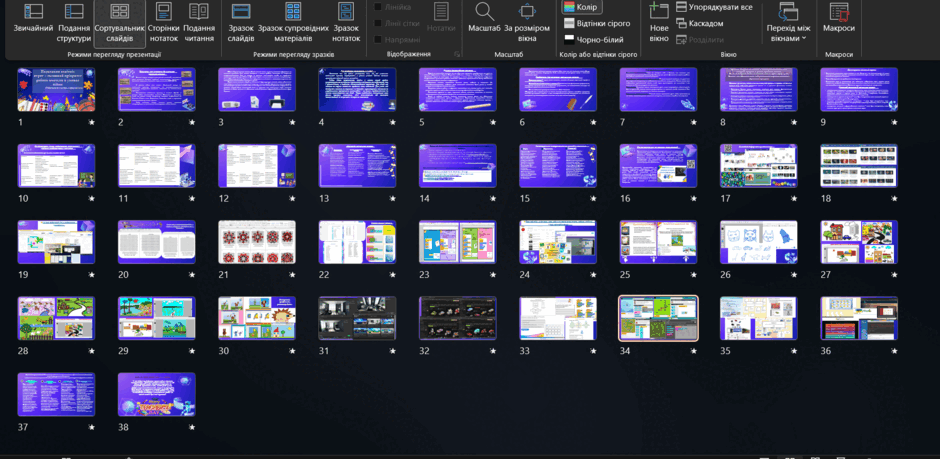Select slide 24 thumbnail
Image resolution: width=940 pixels, height=459 pixels.
pos(558,242)
